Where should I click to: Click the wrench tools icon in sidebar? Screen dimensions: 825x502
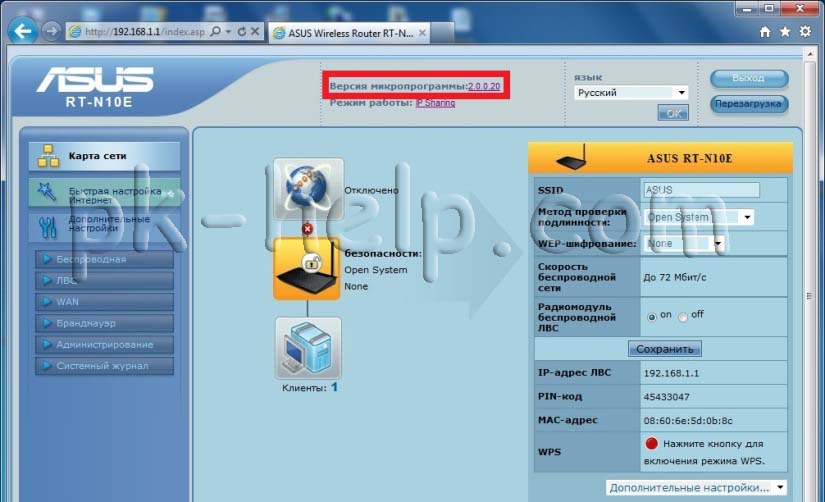[x=47, y=227]
